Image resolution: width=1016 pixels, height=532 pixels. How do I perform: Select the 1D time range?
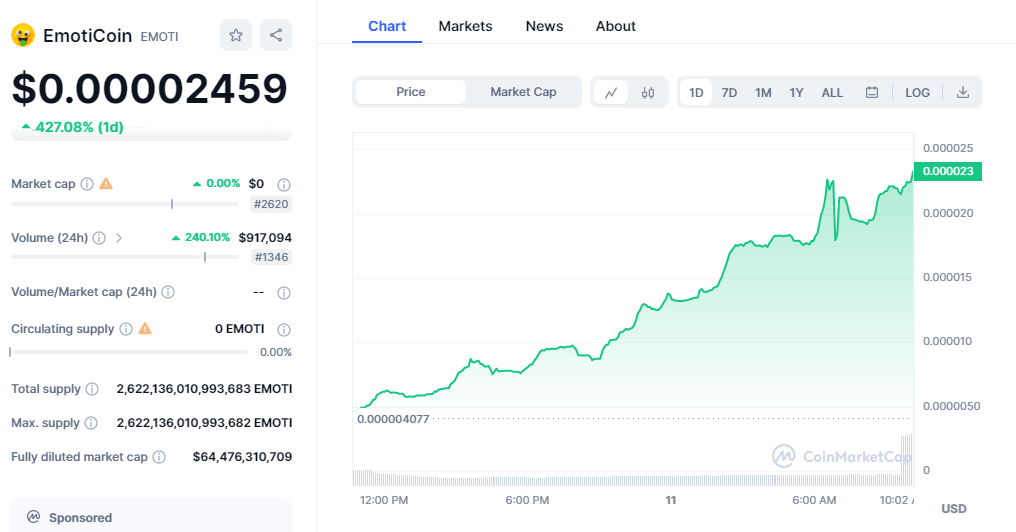point(696,92)
